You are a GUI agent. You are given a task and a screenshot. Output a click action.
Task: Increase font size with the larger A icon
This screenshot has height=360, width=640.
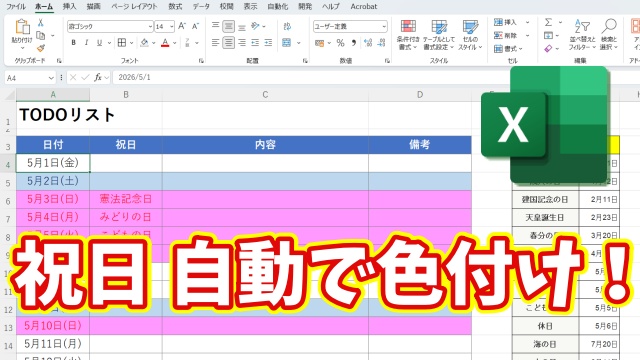click(182, 26)
